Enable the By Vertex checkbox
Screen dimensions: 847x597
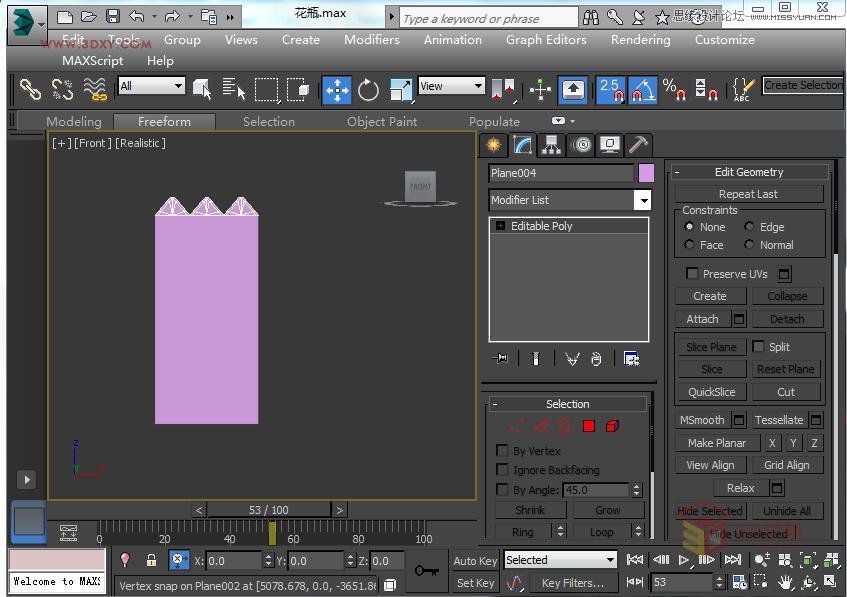click(503, 451)
